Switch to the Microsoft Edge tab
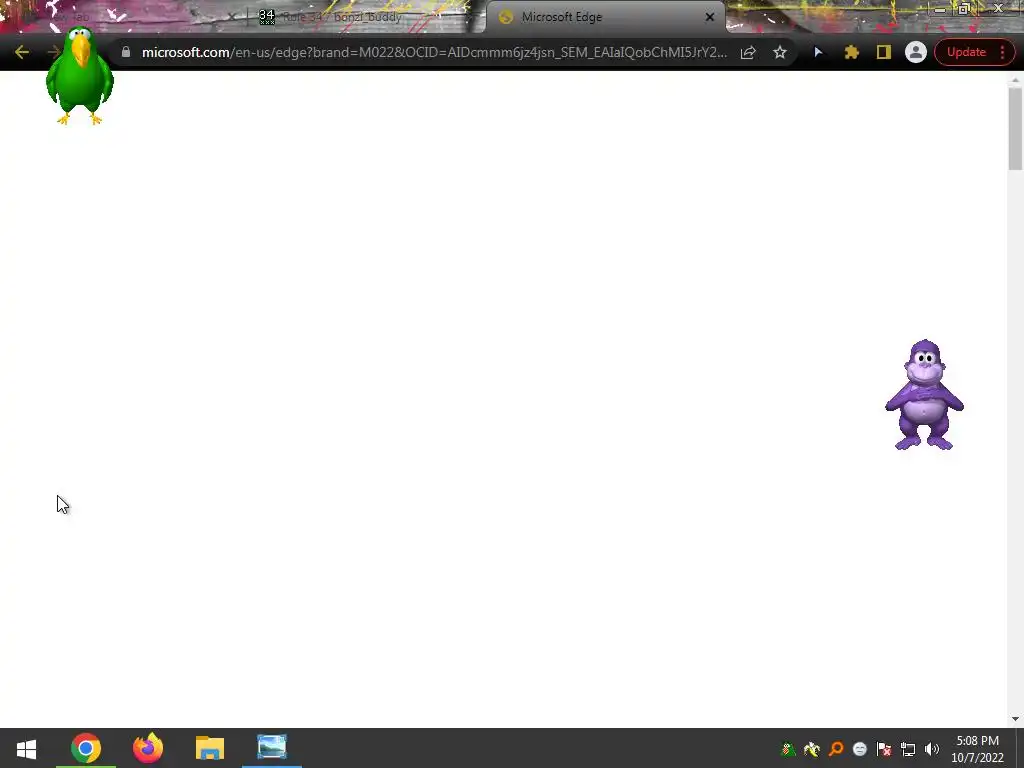Image resolution: width=1024 pixels, height=768 pixels. click(x=605, y=17)
